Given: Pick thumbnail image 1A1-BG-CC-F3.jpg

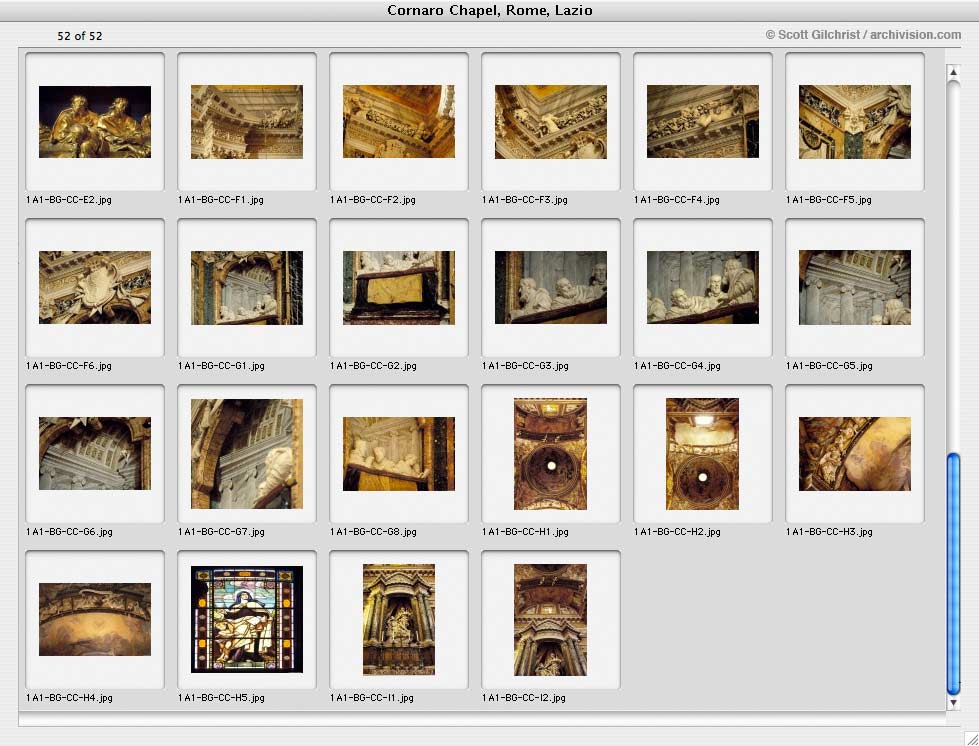Looking at the screenshot, I should tap(551, 122).
